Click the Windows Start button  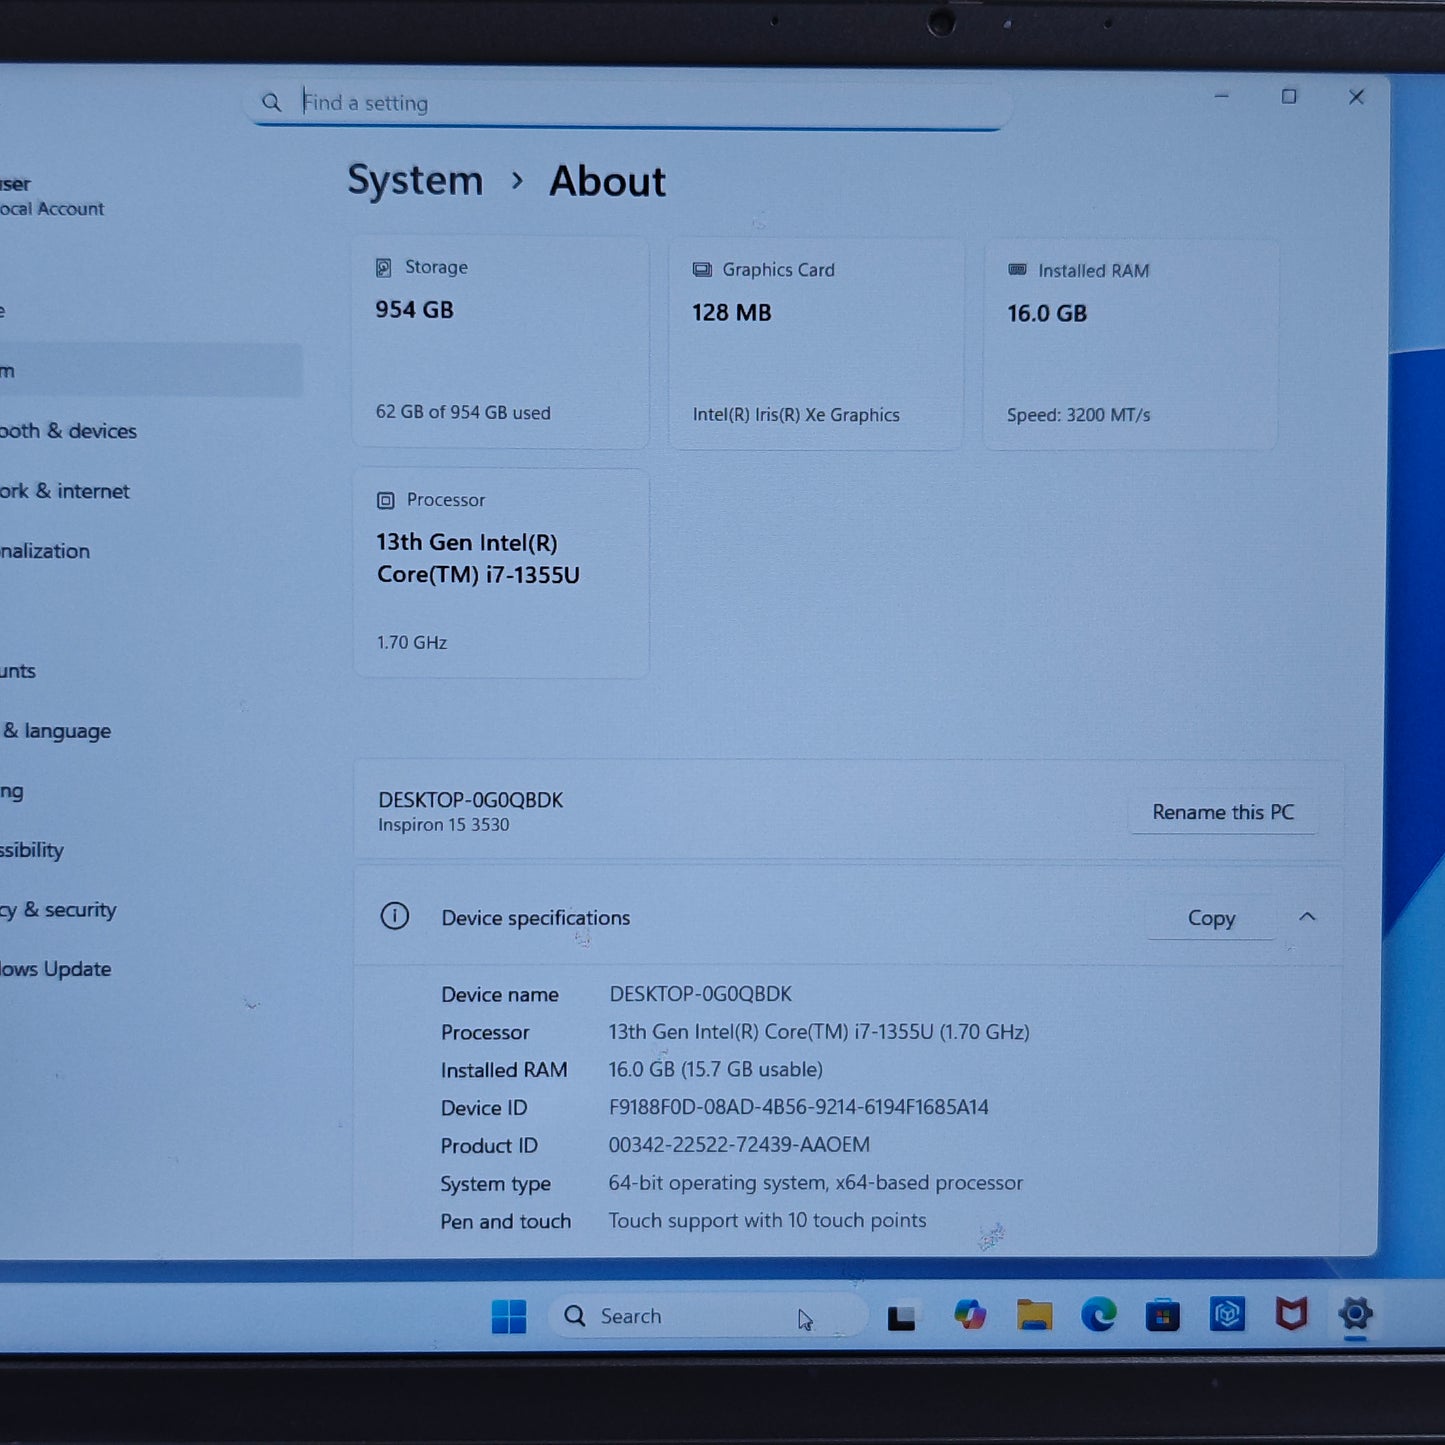click(510, 1316)
